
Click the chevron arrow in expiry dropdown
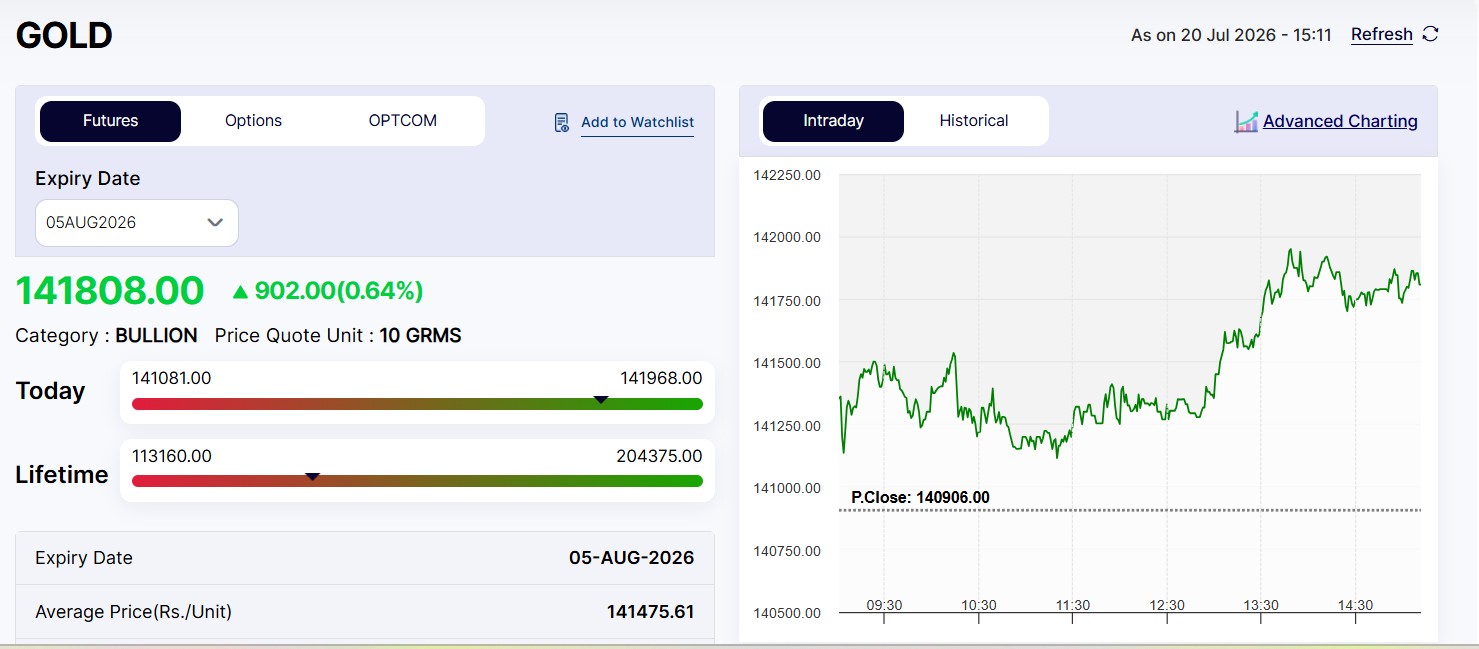tap(215, 223)
